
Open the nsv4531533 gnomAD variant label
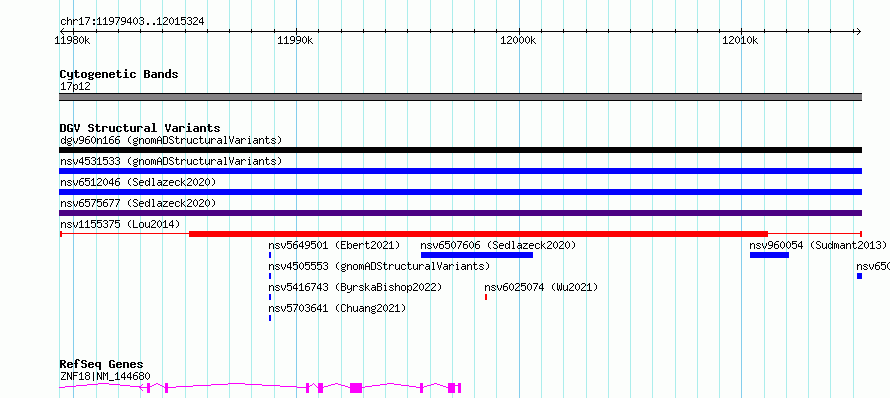(171, 161)
